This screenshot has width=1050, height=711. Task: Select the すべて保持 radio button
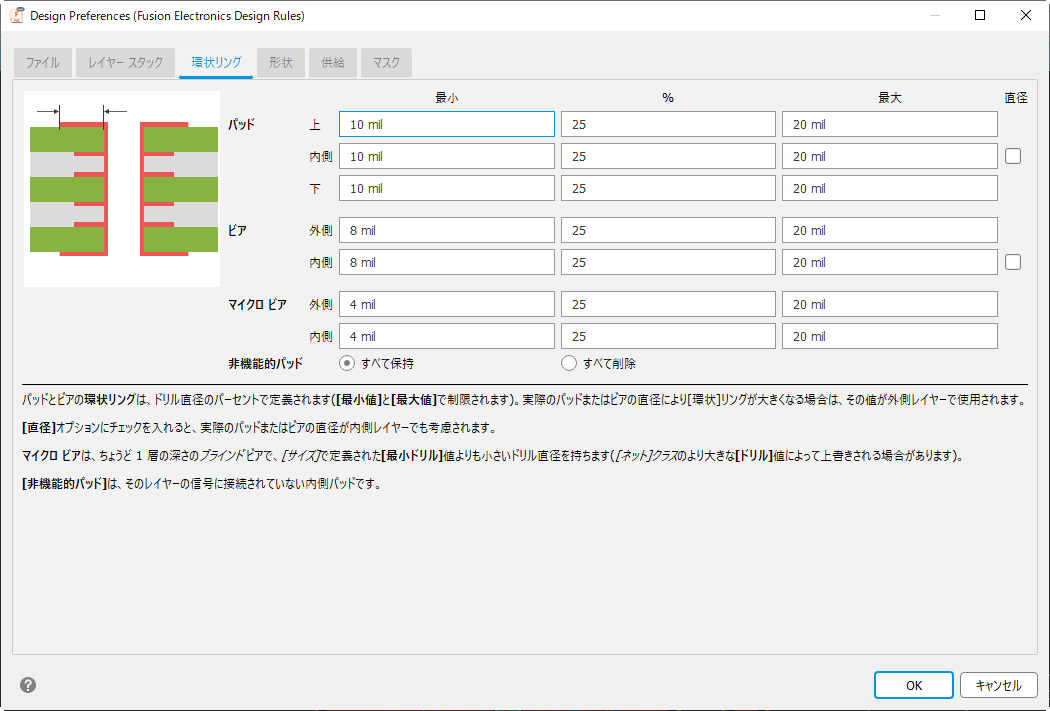[x=347, y=363]
